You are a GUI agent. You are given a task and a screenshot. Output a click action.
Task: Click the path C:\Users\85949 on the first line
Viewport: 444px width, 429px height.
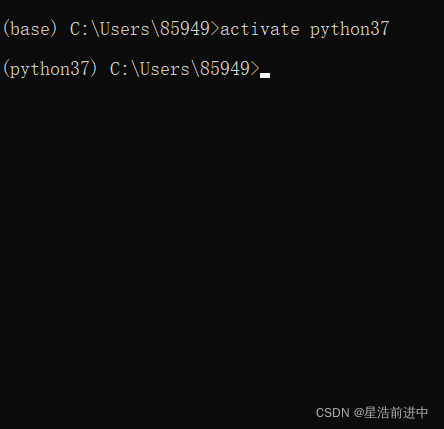tap(140, 29)
